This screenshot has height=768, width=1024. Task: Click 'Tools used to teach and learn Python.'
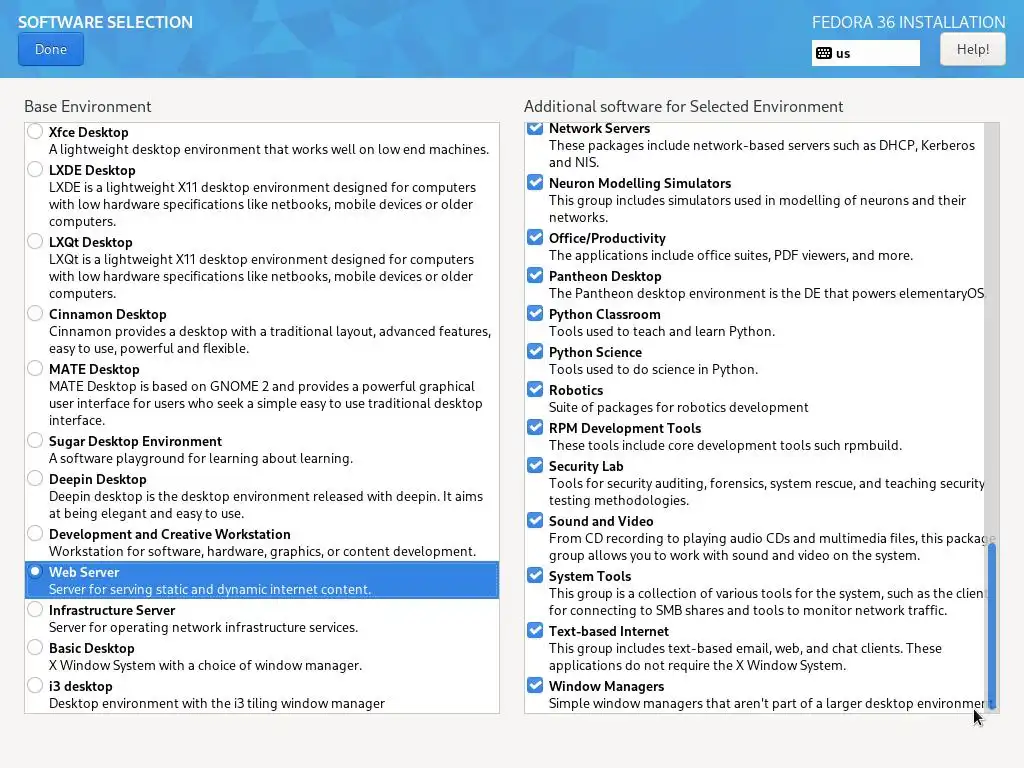tap(662, 331)
